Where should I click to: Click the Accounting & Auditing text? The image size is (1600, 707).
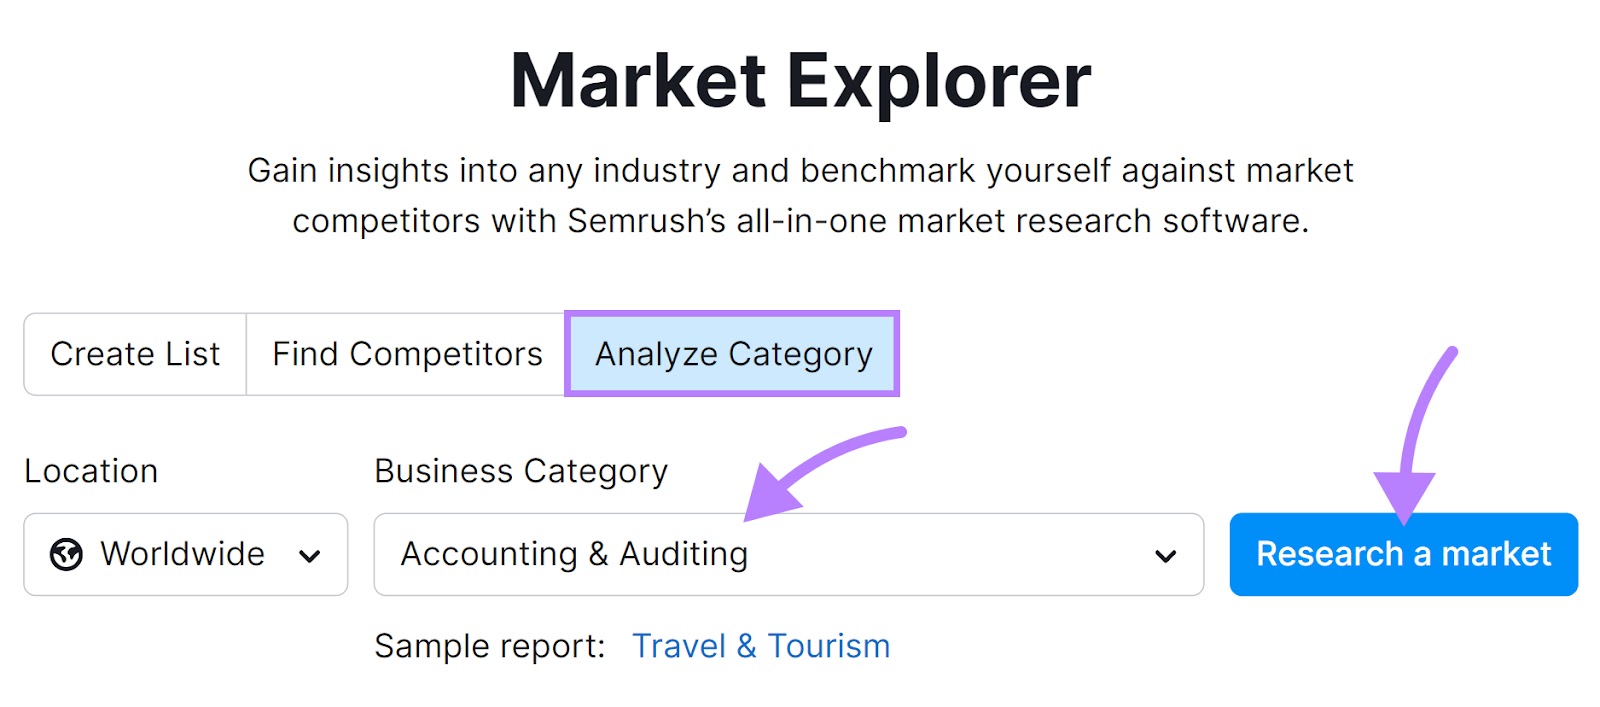(x=572, y=554)
